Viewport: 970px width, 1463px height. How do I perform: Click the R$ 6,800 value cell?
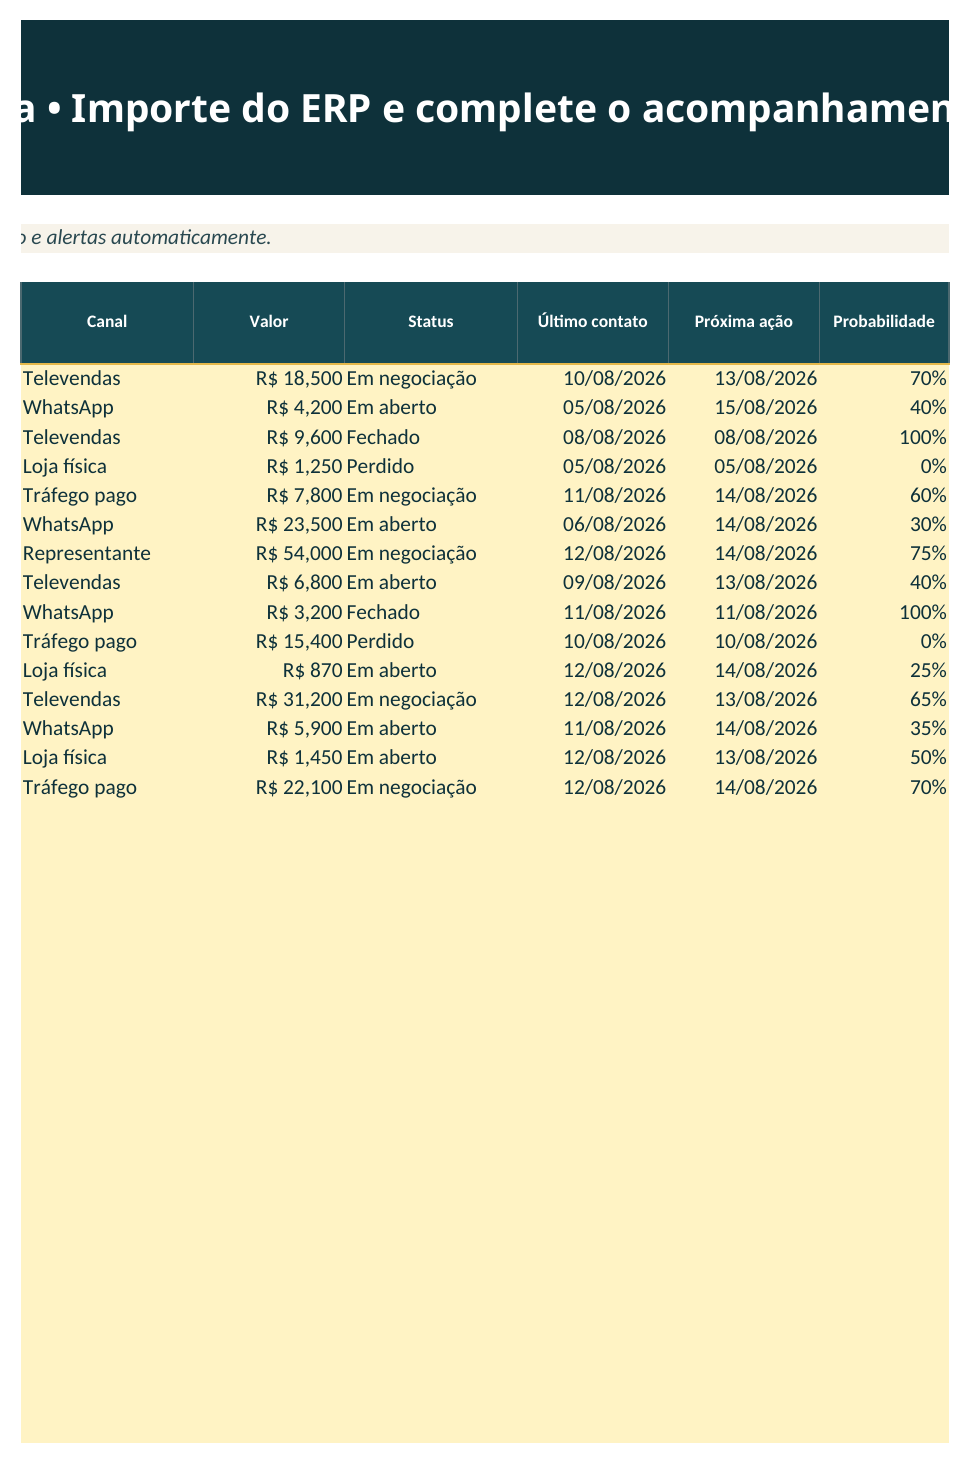269,582
